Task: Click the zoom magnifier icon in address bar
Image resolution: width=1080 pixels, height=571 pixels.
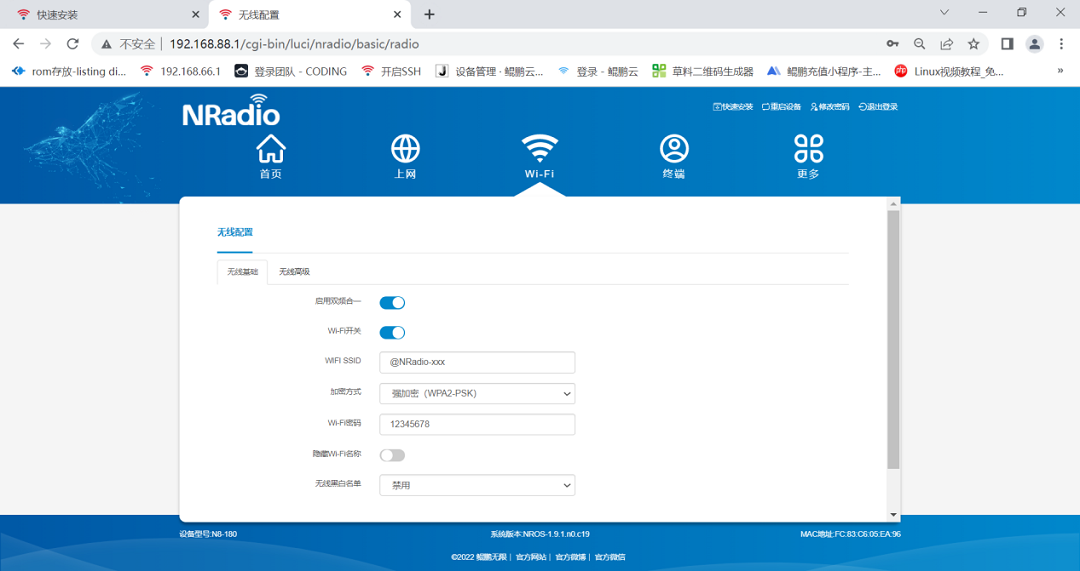Action: 920,44
